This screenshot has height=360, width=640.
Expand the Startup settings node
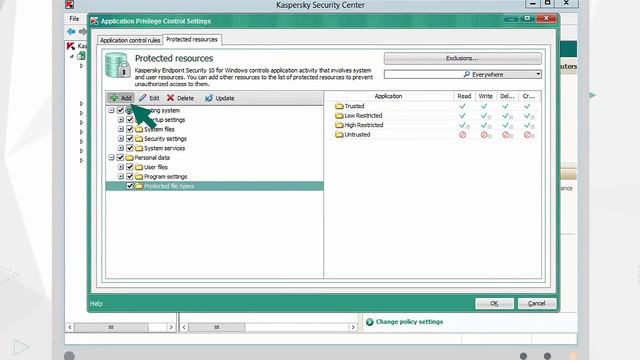[x=121, y=120]
